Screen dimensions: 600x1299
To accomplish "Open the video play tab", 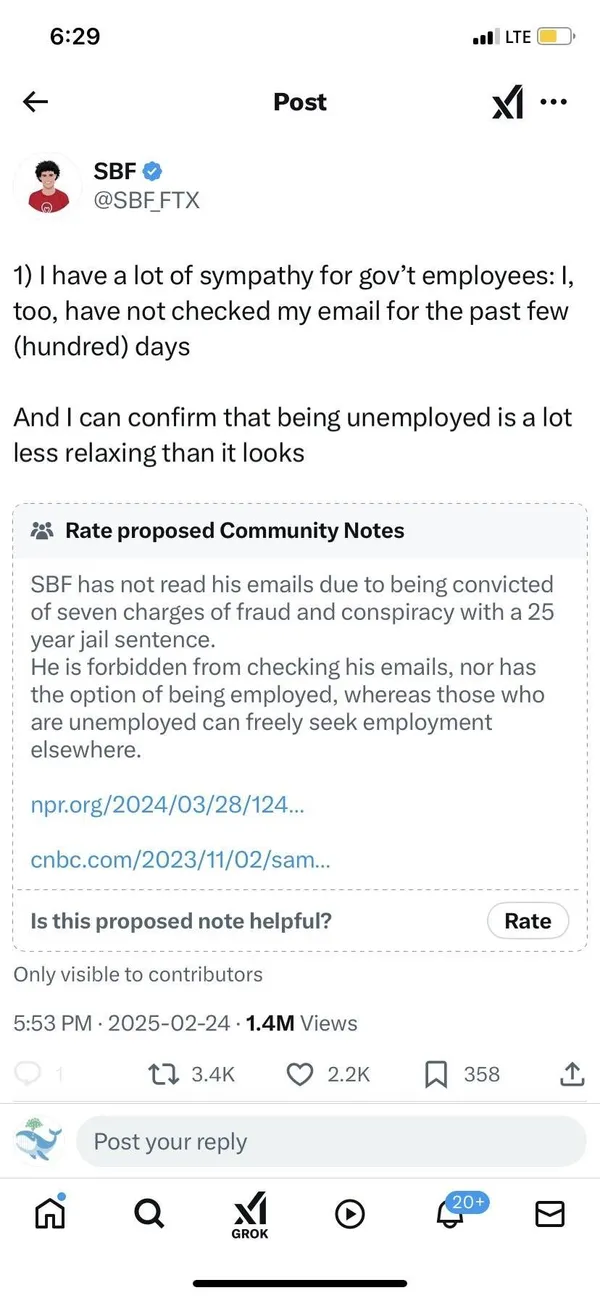I will [349, 1213].
